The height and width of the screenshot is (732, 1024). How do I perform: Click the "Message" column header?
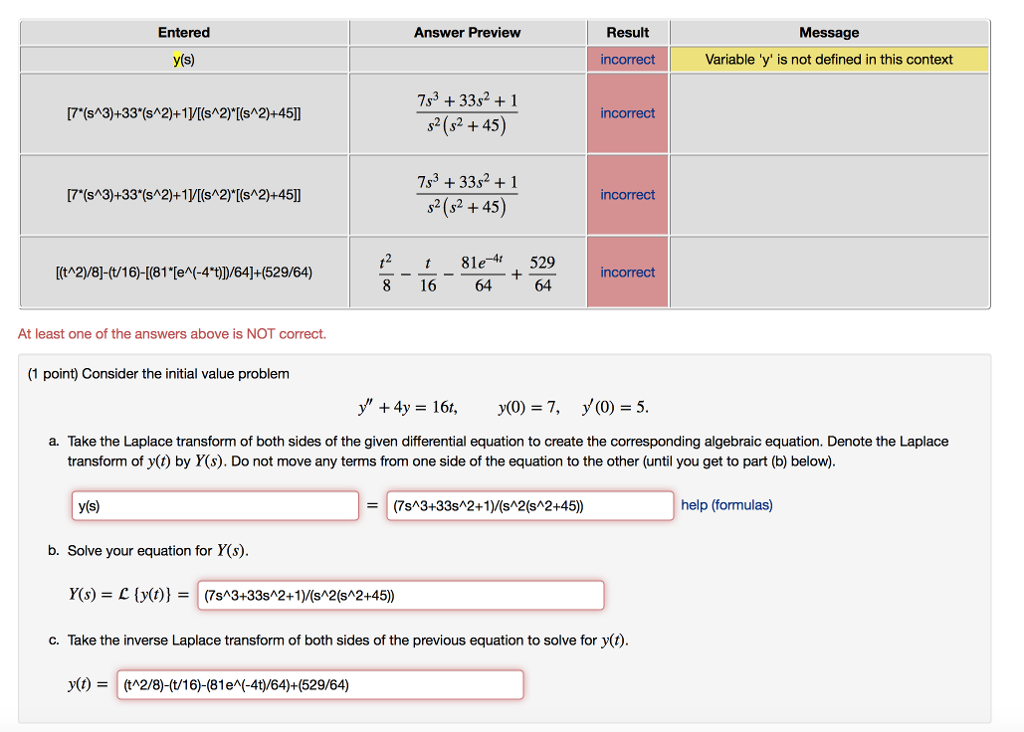tap(829, 33)
